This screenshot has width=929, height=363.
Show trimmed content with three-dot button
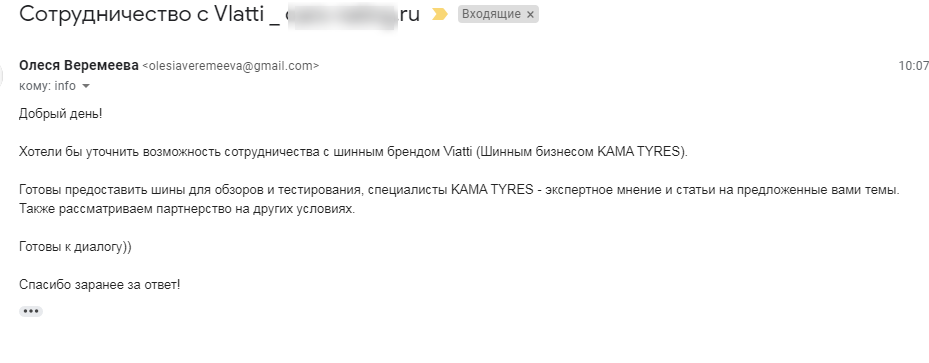click(31, 311)
